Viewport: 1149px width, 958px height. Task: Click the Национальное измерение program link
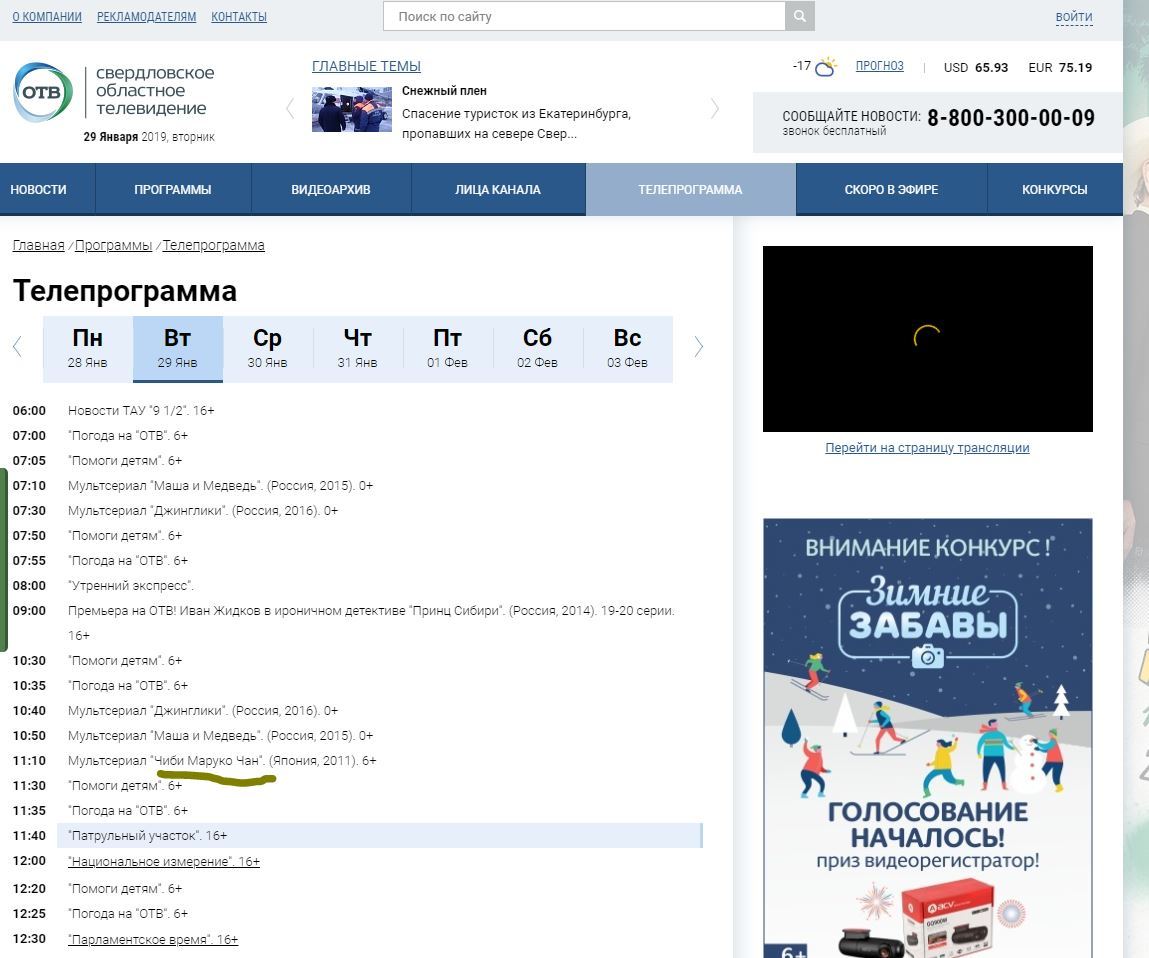[164, 862]
